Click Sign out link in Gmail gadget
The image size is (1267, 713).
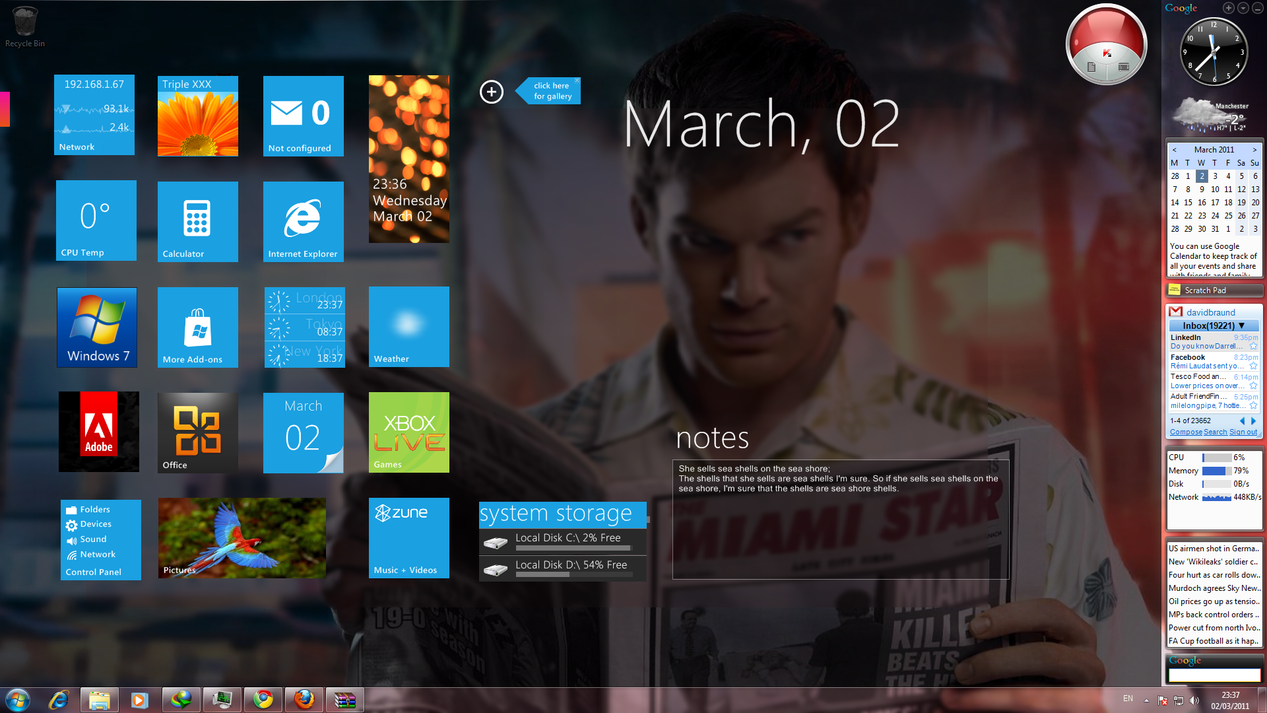1244,432
